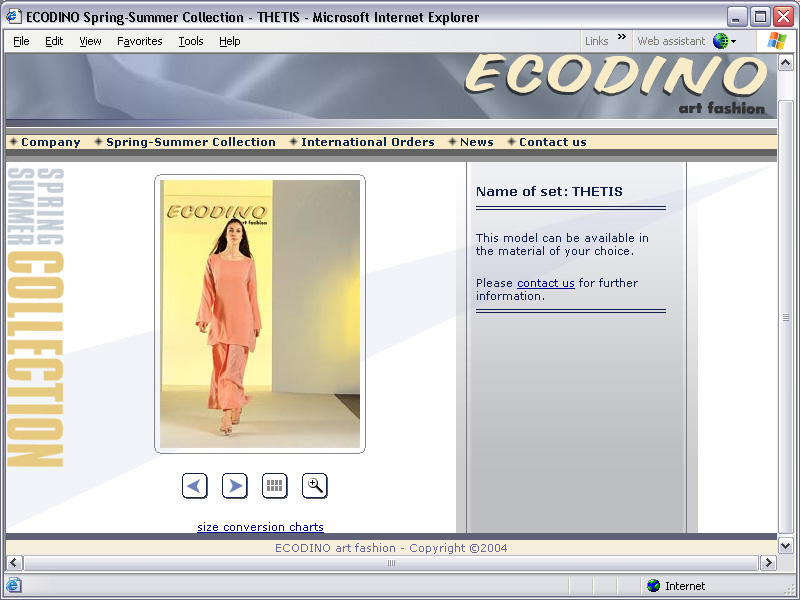
Task: Click the vertical scrollbar down arrow
Action: tap(786, 545)
